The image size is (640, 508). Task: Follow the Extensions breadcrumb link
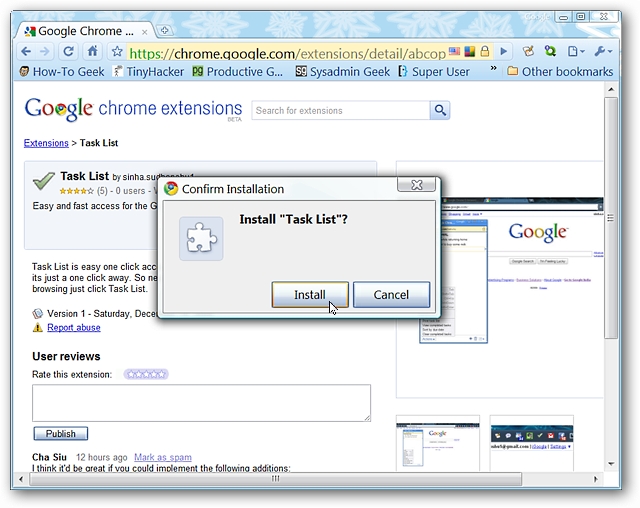46,143
